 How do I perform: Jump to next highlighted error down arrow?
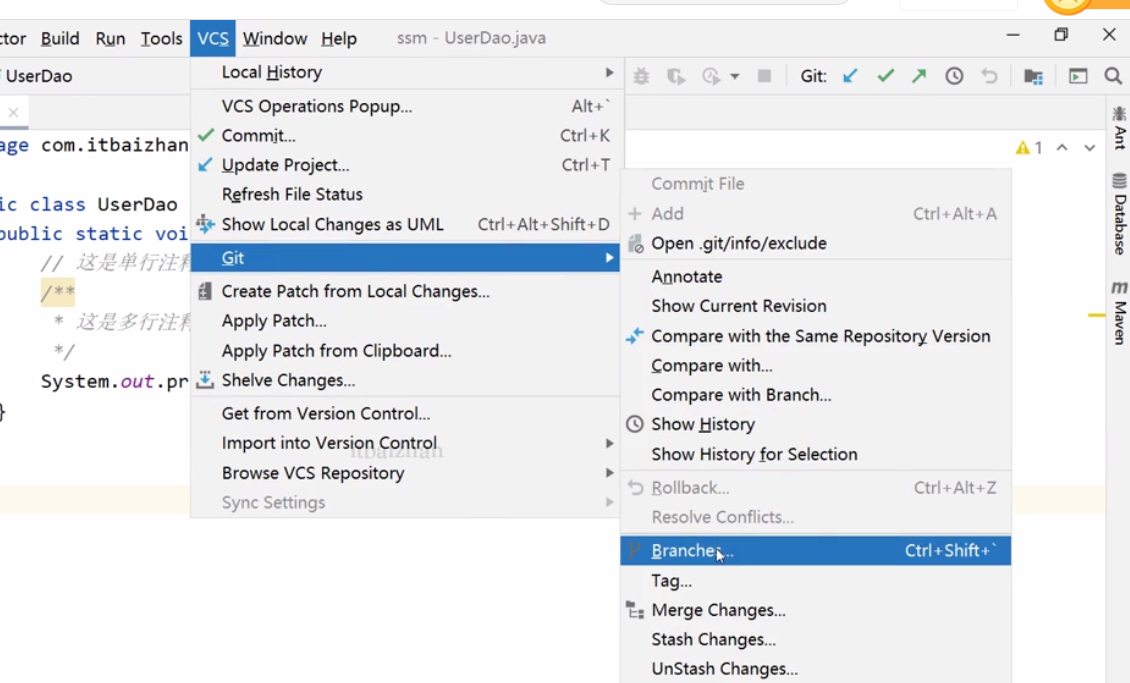(x=1090, y=148)
